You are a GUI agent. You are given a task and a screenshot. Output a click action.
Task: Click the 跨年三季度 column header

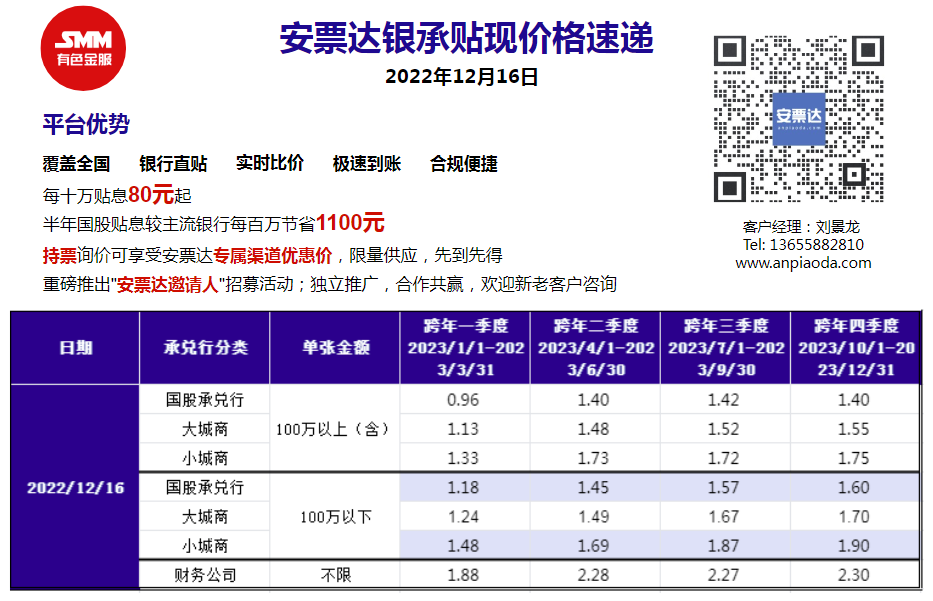click(x=726, y=348)
